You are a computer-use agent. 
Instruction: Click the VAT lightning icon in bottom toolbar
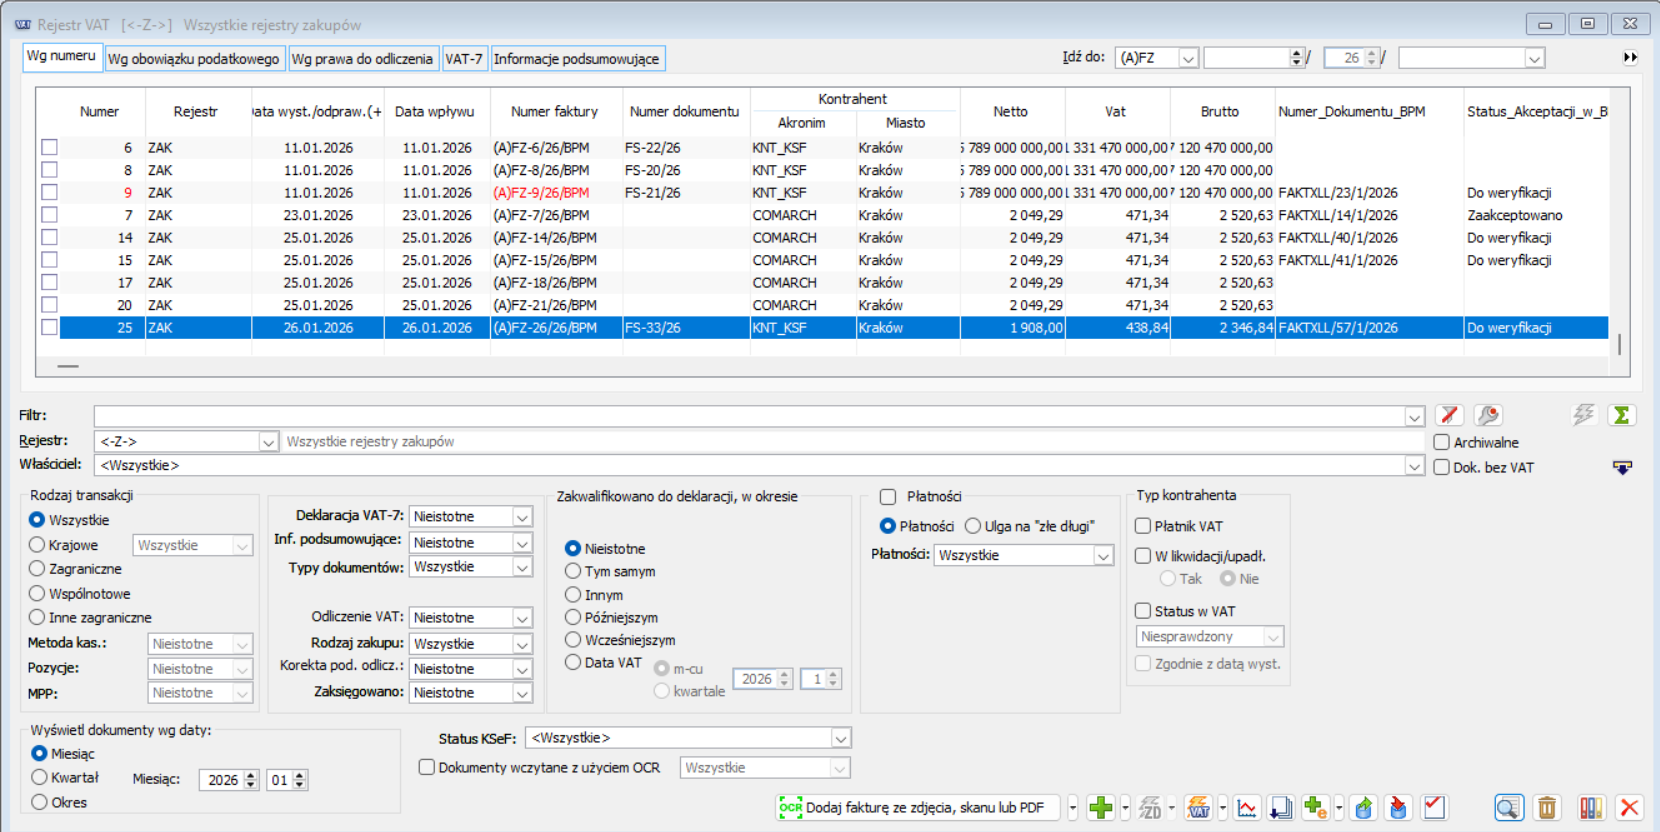pos(1198,808)
